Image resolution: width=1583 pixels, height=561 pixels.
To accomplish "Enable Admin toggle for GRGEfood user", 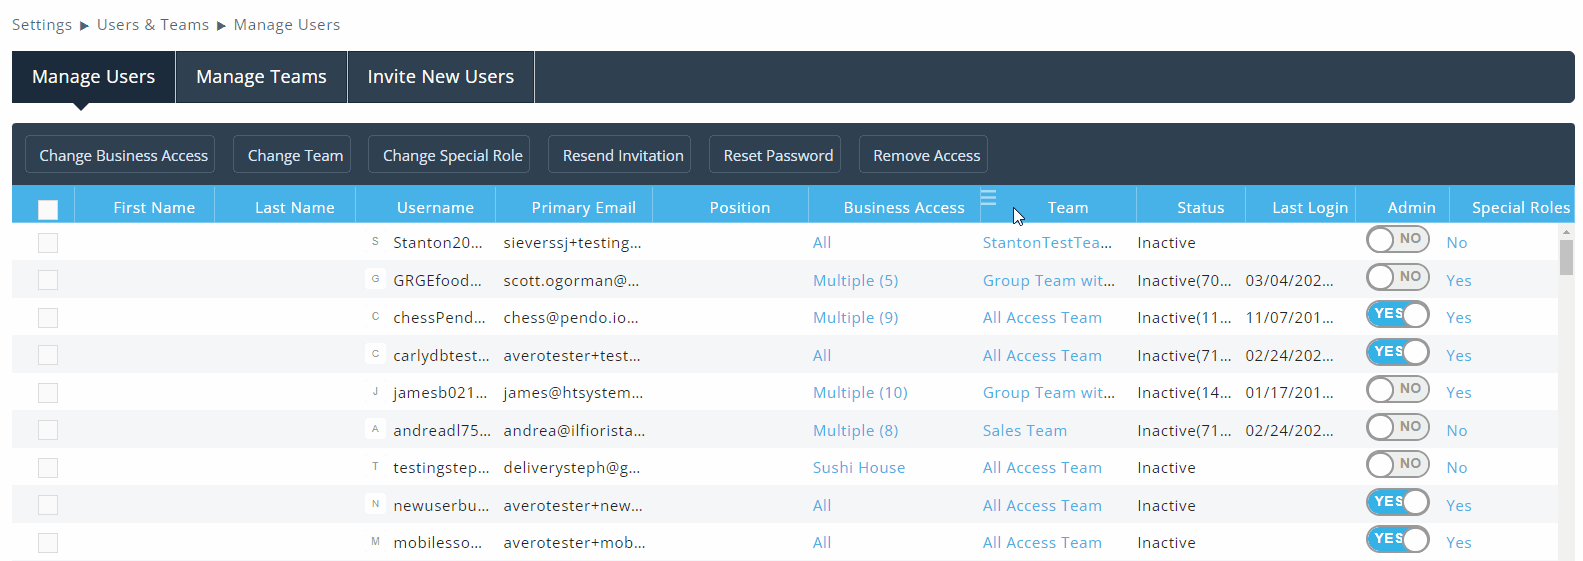I will [1397, 277].
